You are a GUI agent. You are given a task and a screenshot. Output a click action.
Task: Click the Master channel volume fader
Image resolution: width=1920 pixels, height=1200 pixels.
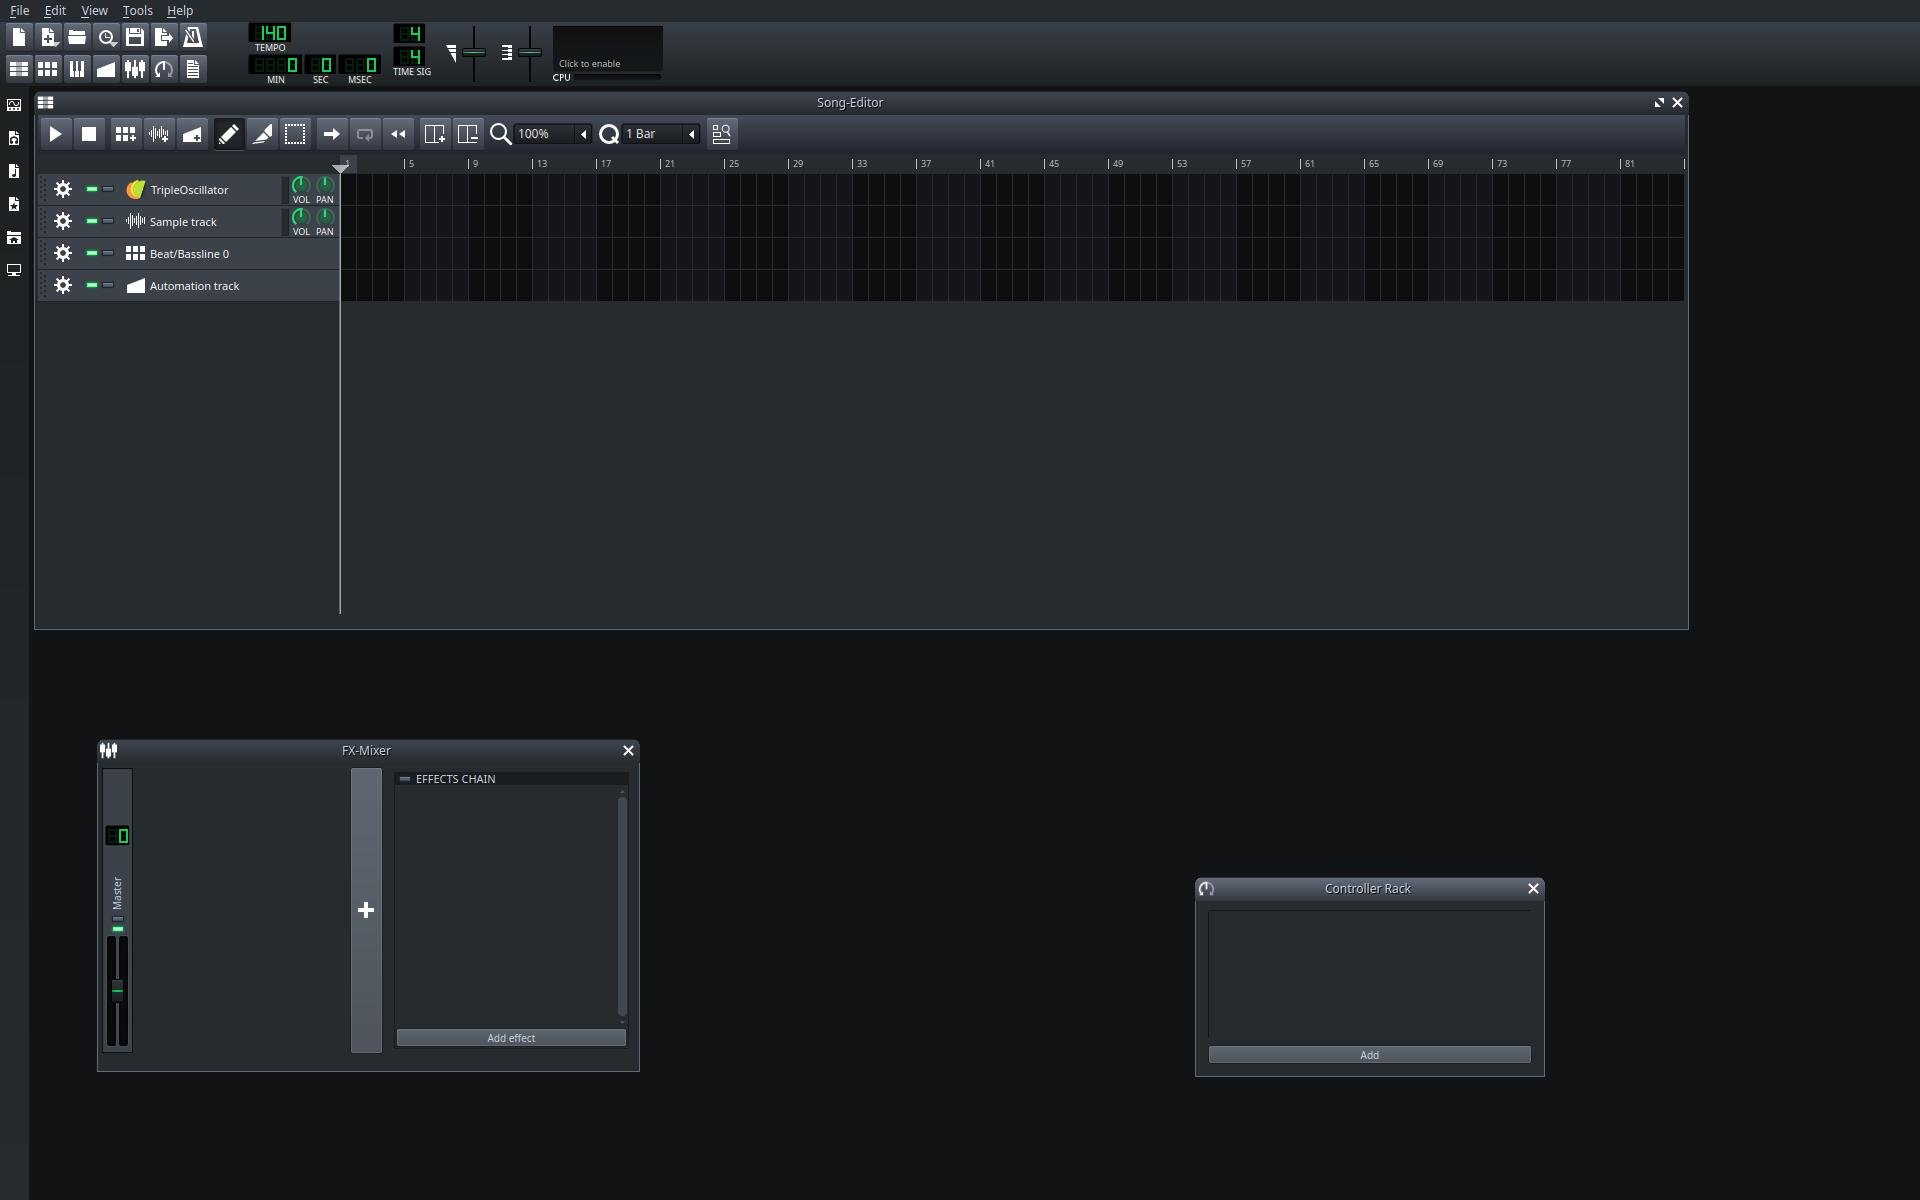coord(117,989)
